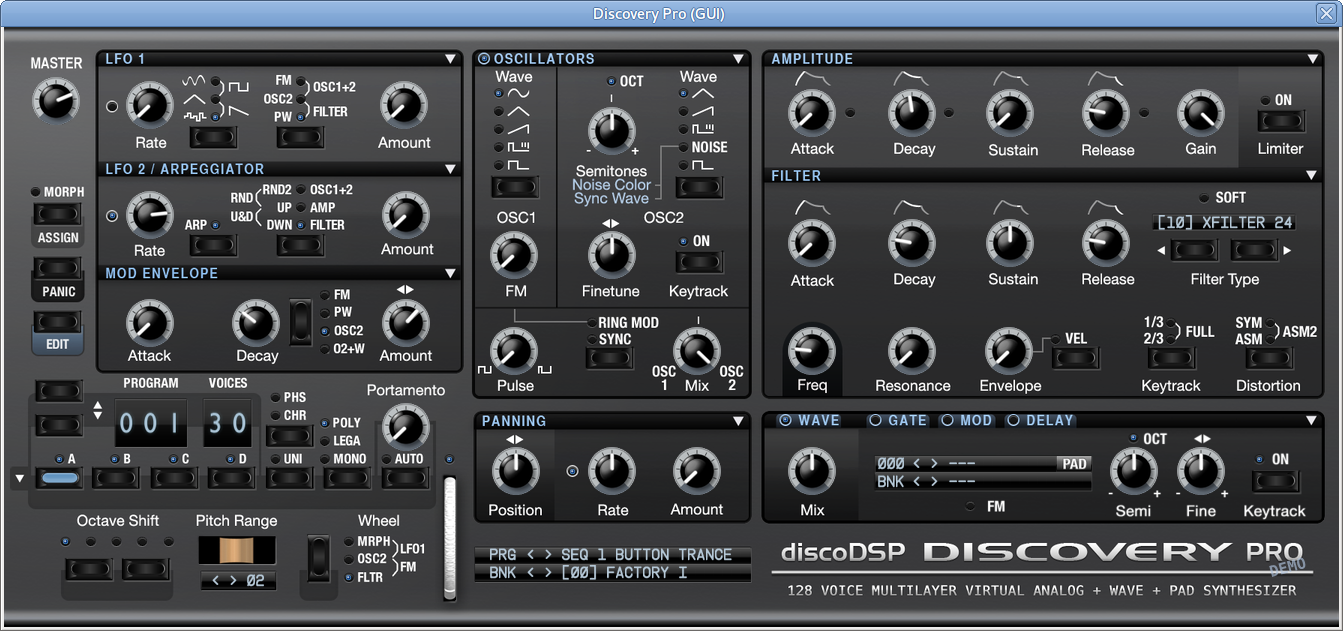Select the sawtooth waveform for OSC1
Viewport: 1343px width, 631px height.
pos(519,129)
